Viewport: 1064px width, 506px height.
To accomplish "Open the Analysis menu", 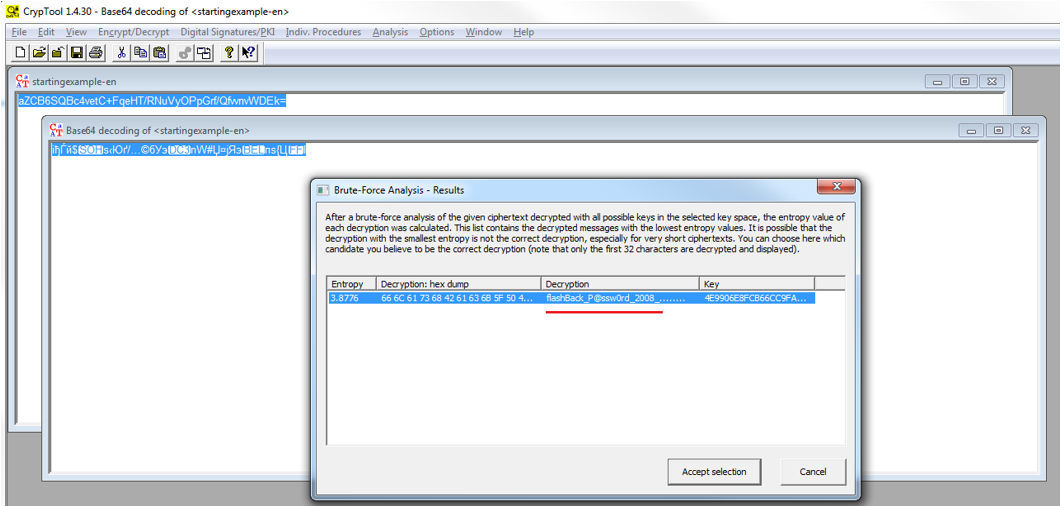I will 390,32.
